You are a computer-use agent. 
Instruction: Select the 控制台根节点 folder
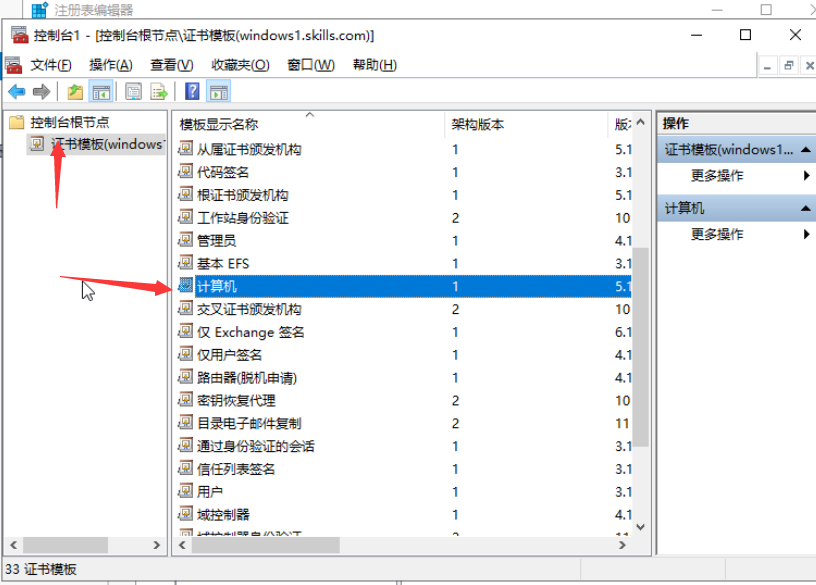[69, 122]
